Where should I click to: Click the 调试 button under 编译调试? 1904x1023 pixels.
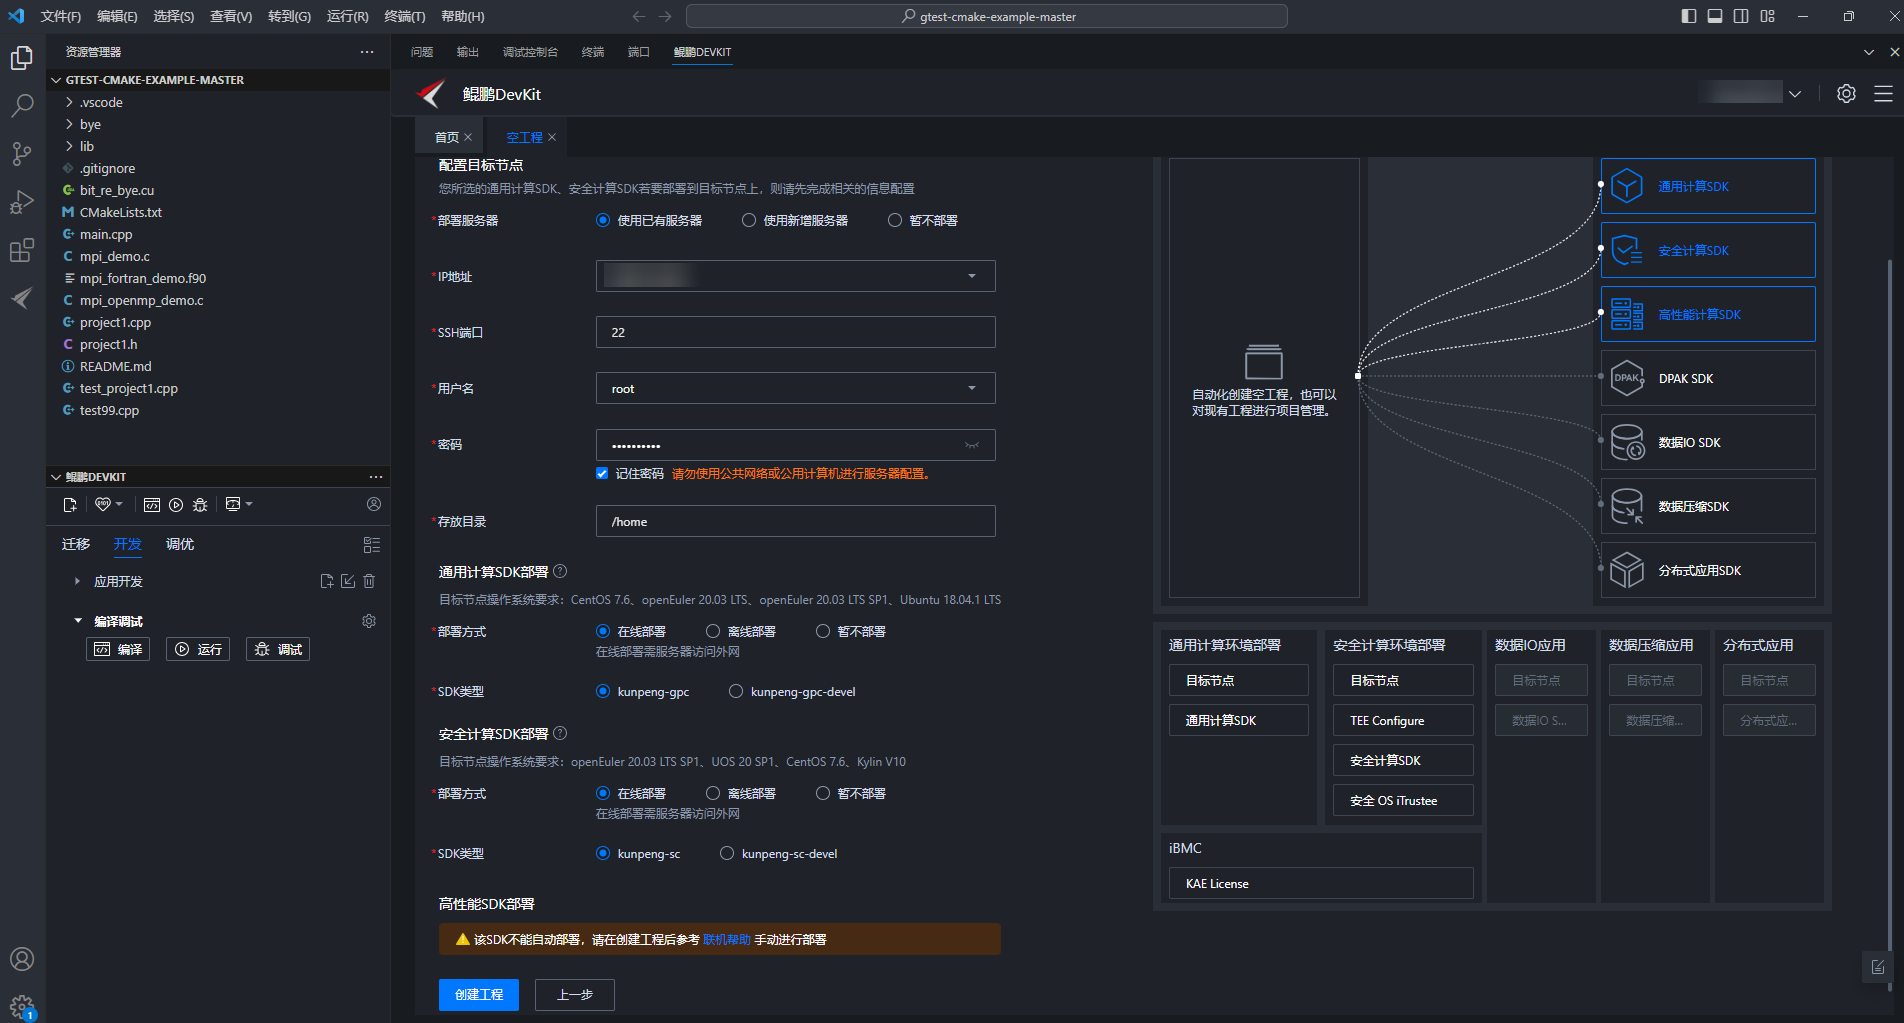[x=278, y=649]
